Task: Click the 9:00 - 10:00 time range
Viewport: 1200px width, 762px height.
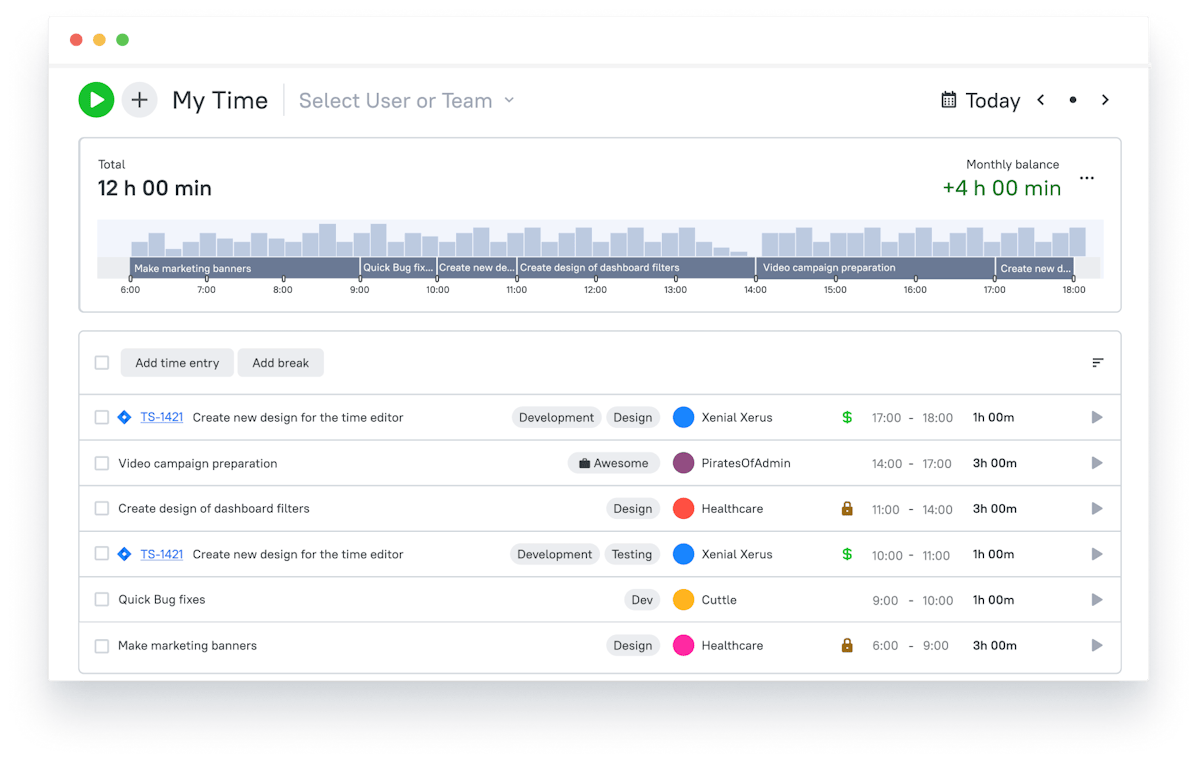Action: (x=913, y=601)
